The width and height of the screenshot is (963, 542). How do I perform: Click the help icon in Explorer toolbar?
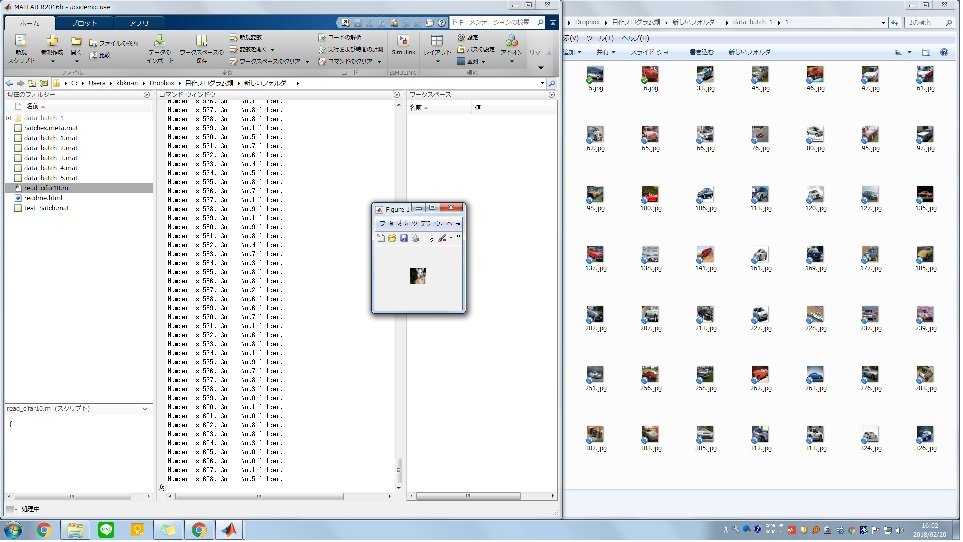[x=943, y=52]
